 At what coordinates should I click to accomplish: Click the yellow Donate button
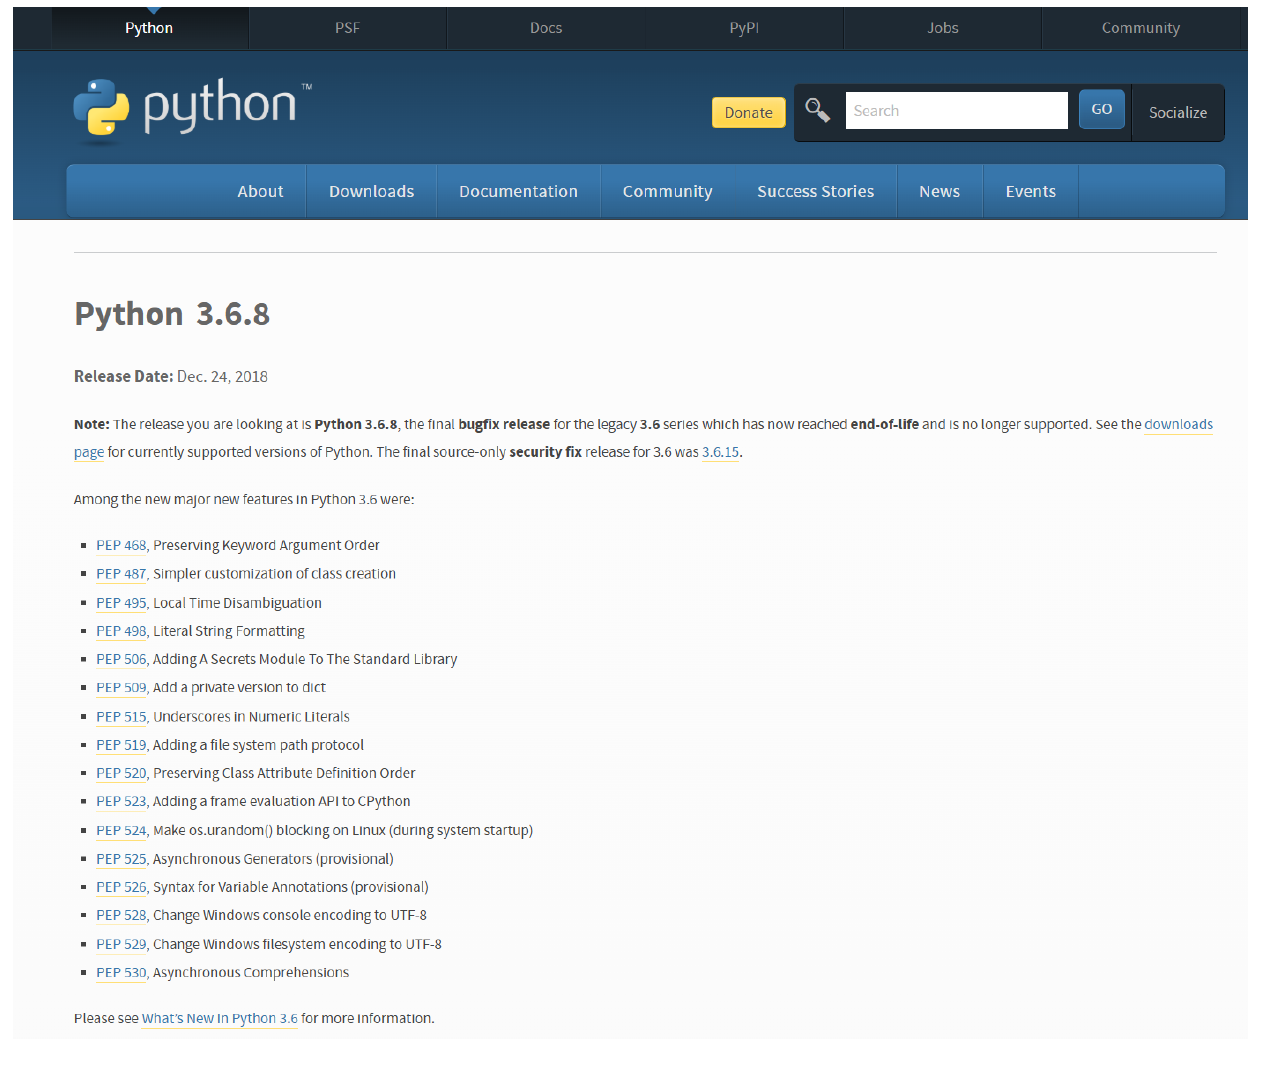pos(749,113)
